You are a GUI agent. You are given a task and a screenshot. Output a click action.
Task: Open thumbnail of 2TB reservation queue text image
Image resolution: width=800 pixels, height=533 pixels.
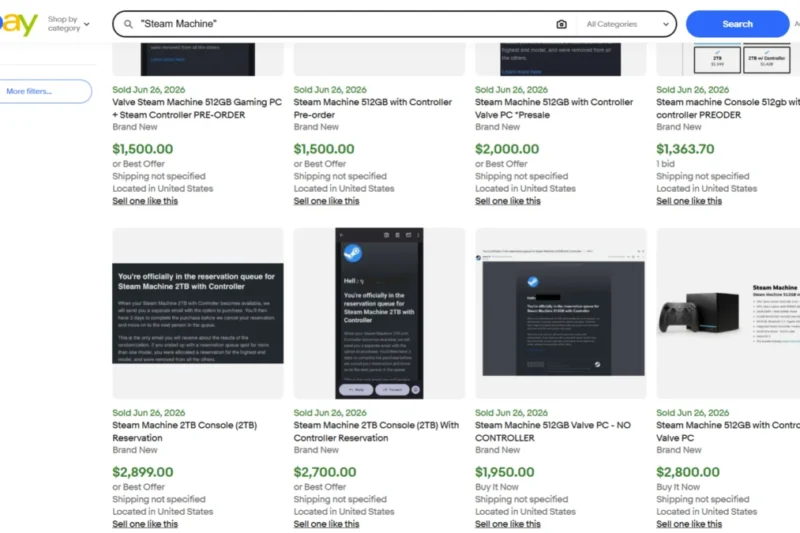point(198,313)
